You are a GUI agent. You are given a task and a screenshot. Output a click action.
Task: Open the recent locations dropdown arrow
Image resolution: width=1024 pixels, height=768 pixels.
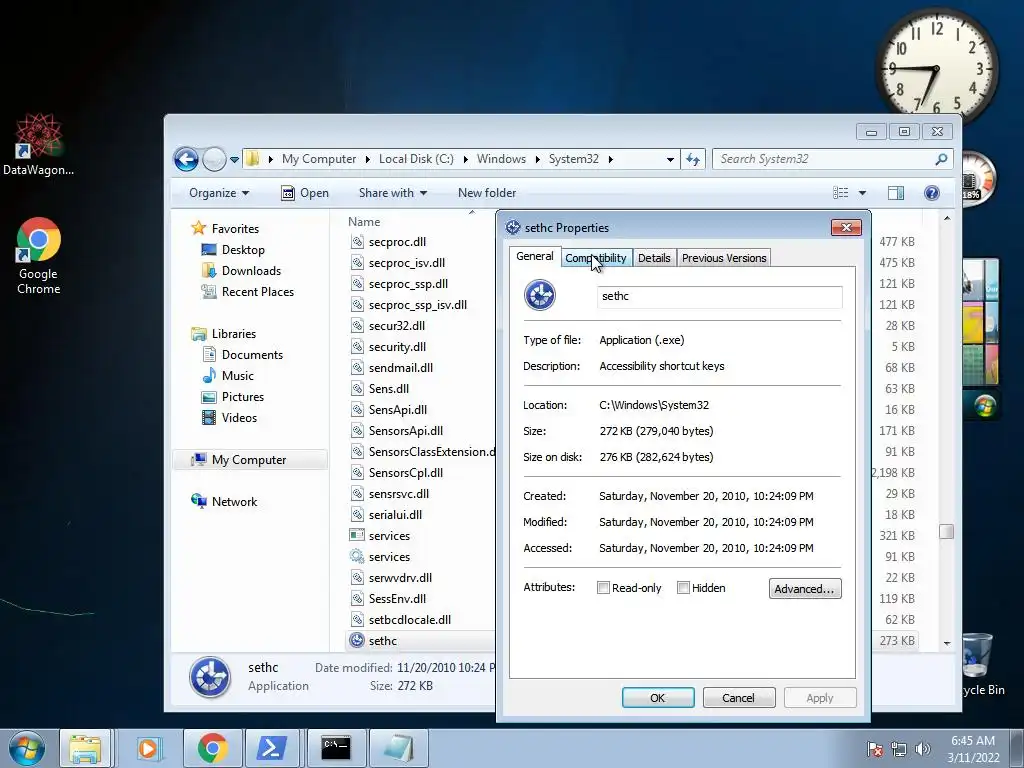pyautogui.click(x=234, y=159)
